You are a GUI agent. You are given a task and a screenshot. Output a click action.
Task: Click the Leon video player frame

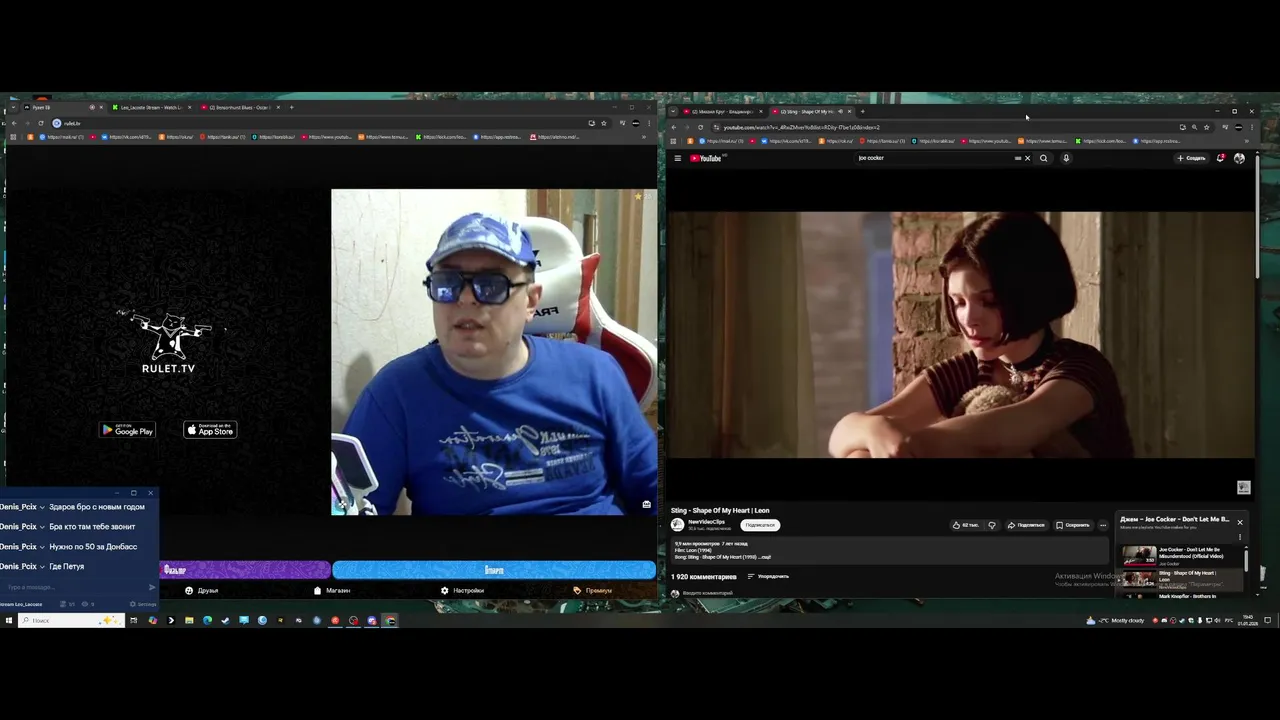click(x=961, y=335)
